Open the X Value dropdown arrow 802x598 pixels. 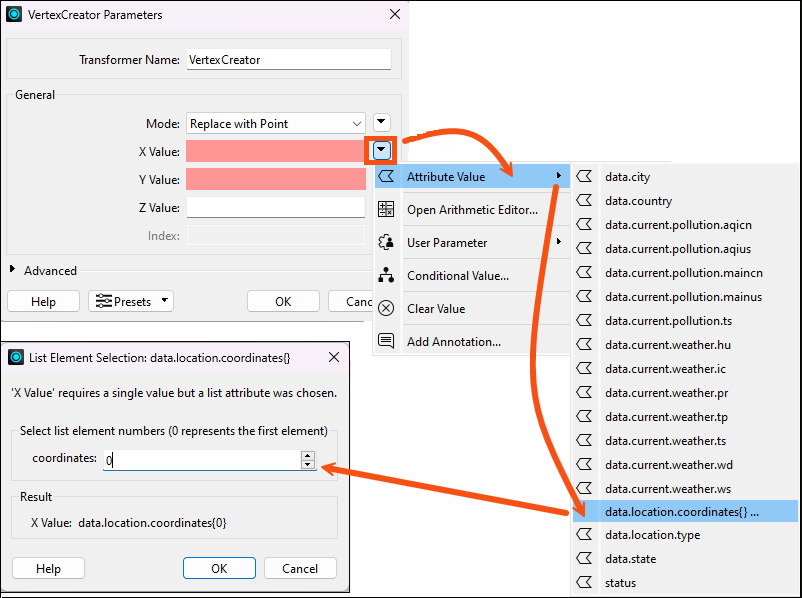tap(381, 151)
